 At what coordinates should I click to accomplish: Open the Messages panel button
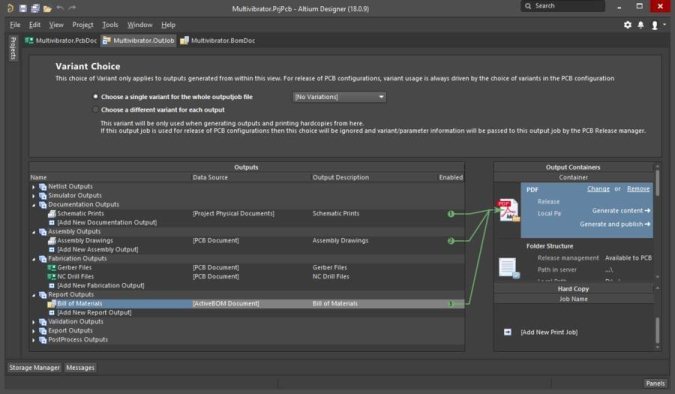(80, 368)
